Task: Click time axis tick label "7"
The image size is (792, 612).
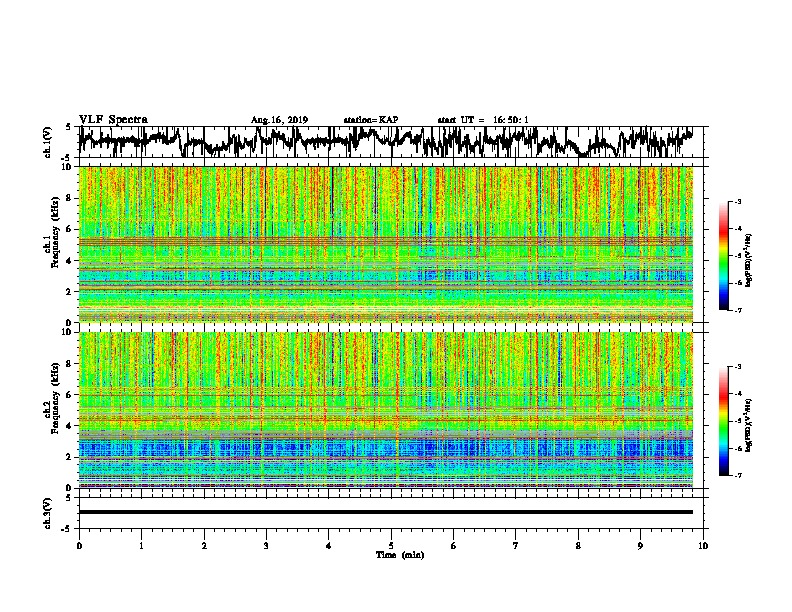Action: 516,546
